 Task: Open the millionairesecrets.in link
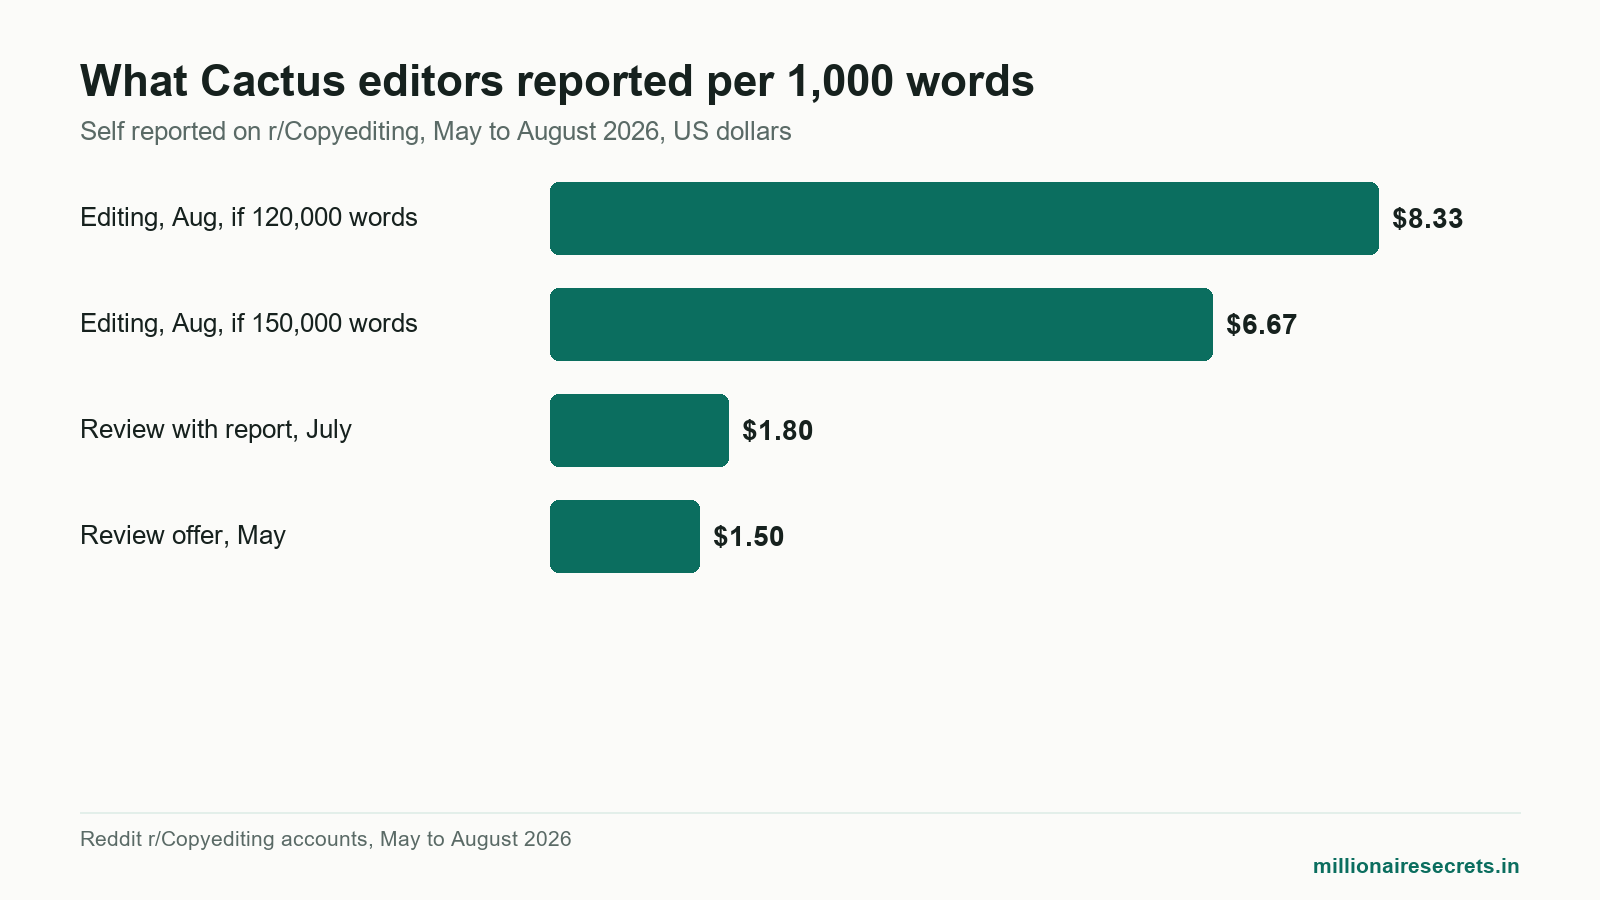pyautogui.click(x=1416, y=866)
